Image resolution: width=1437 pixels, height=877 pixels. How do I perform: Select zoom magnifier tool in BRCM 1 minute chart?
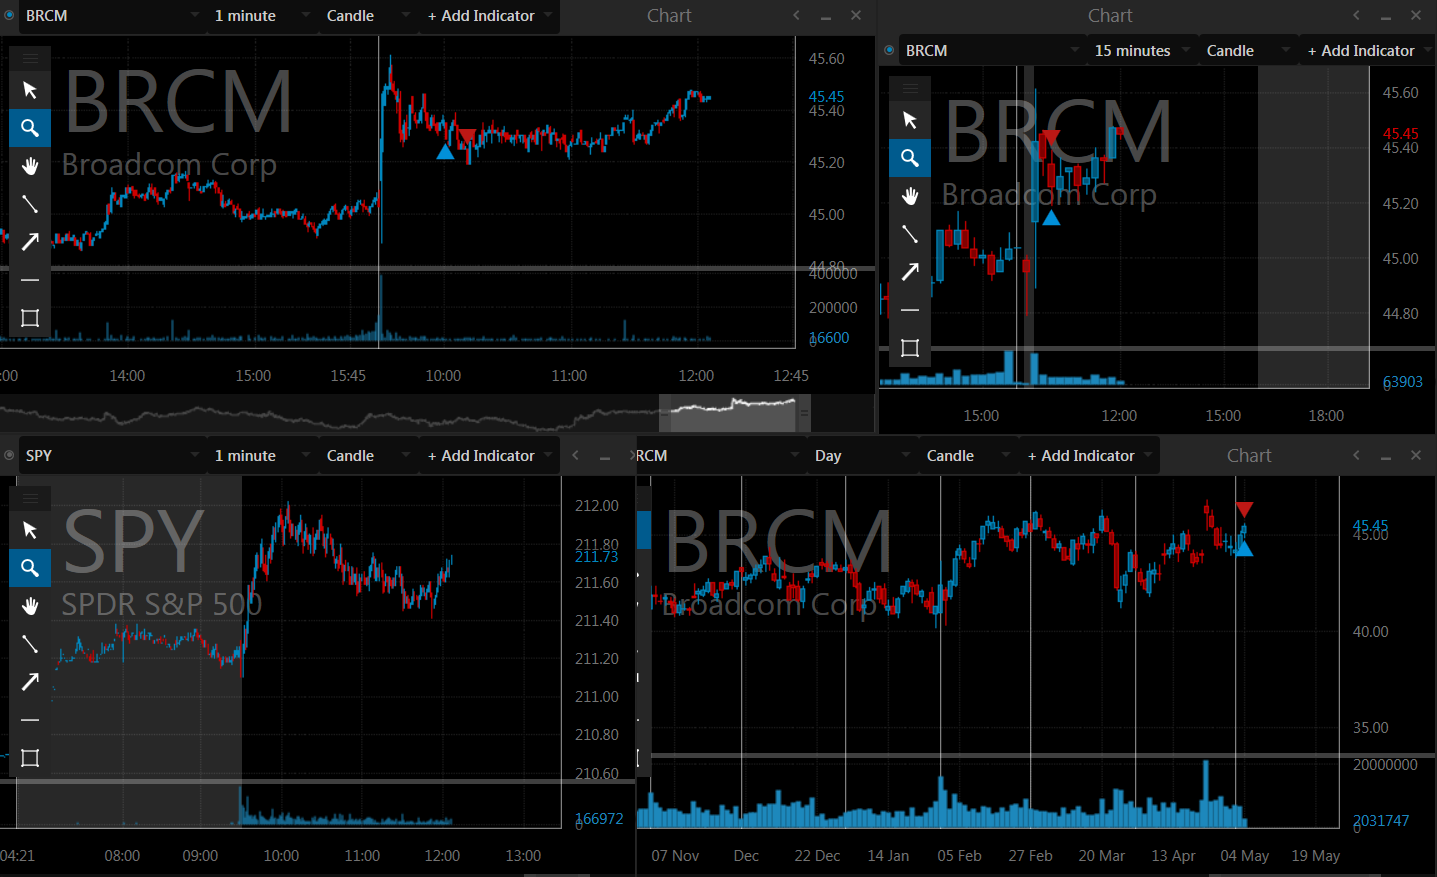point(30,128)
